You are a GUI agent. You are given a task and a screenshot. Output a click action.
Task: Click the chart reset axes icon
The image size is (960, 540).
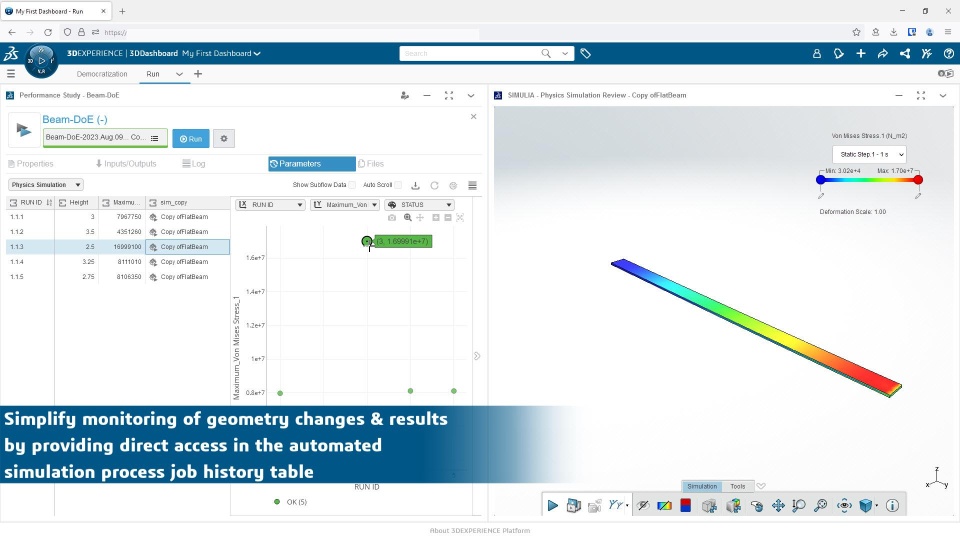pyautogui.click(x=460, y=217)
